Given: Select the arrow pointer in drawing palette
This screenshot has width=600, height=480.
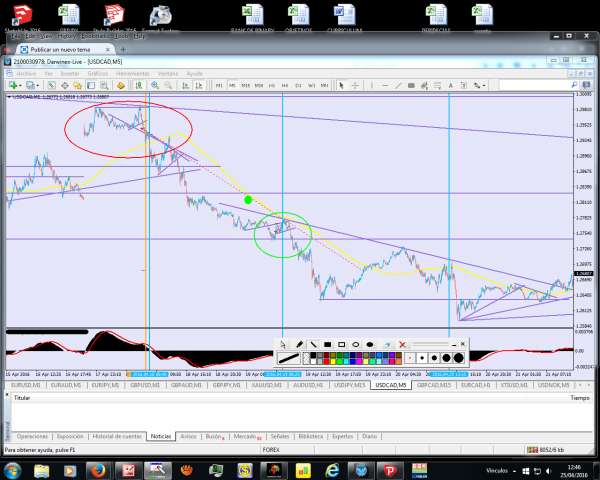Looking at the screenshot, I should 284,344.
